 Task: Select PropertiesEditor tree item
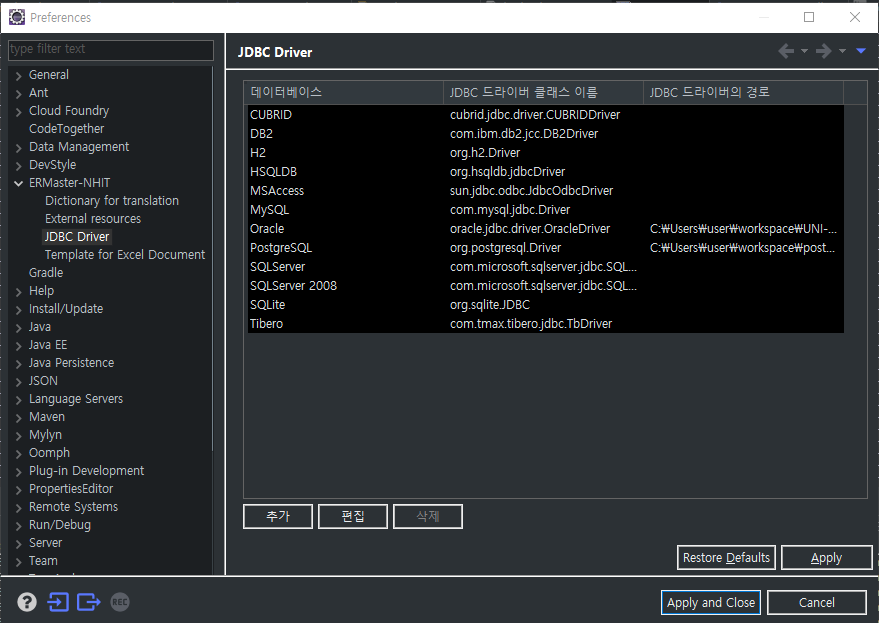[x=71, y=488]
